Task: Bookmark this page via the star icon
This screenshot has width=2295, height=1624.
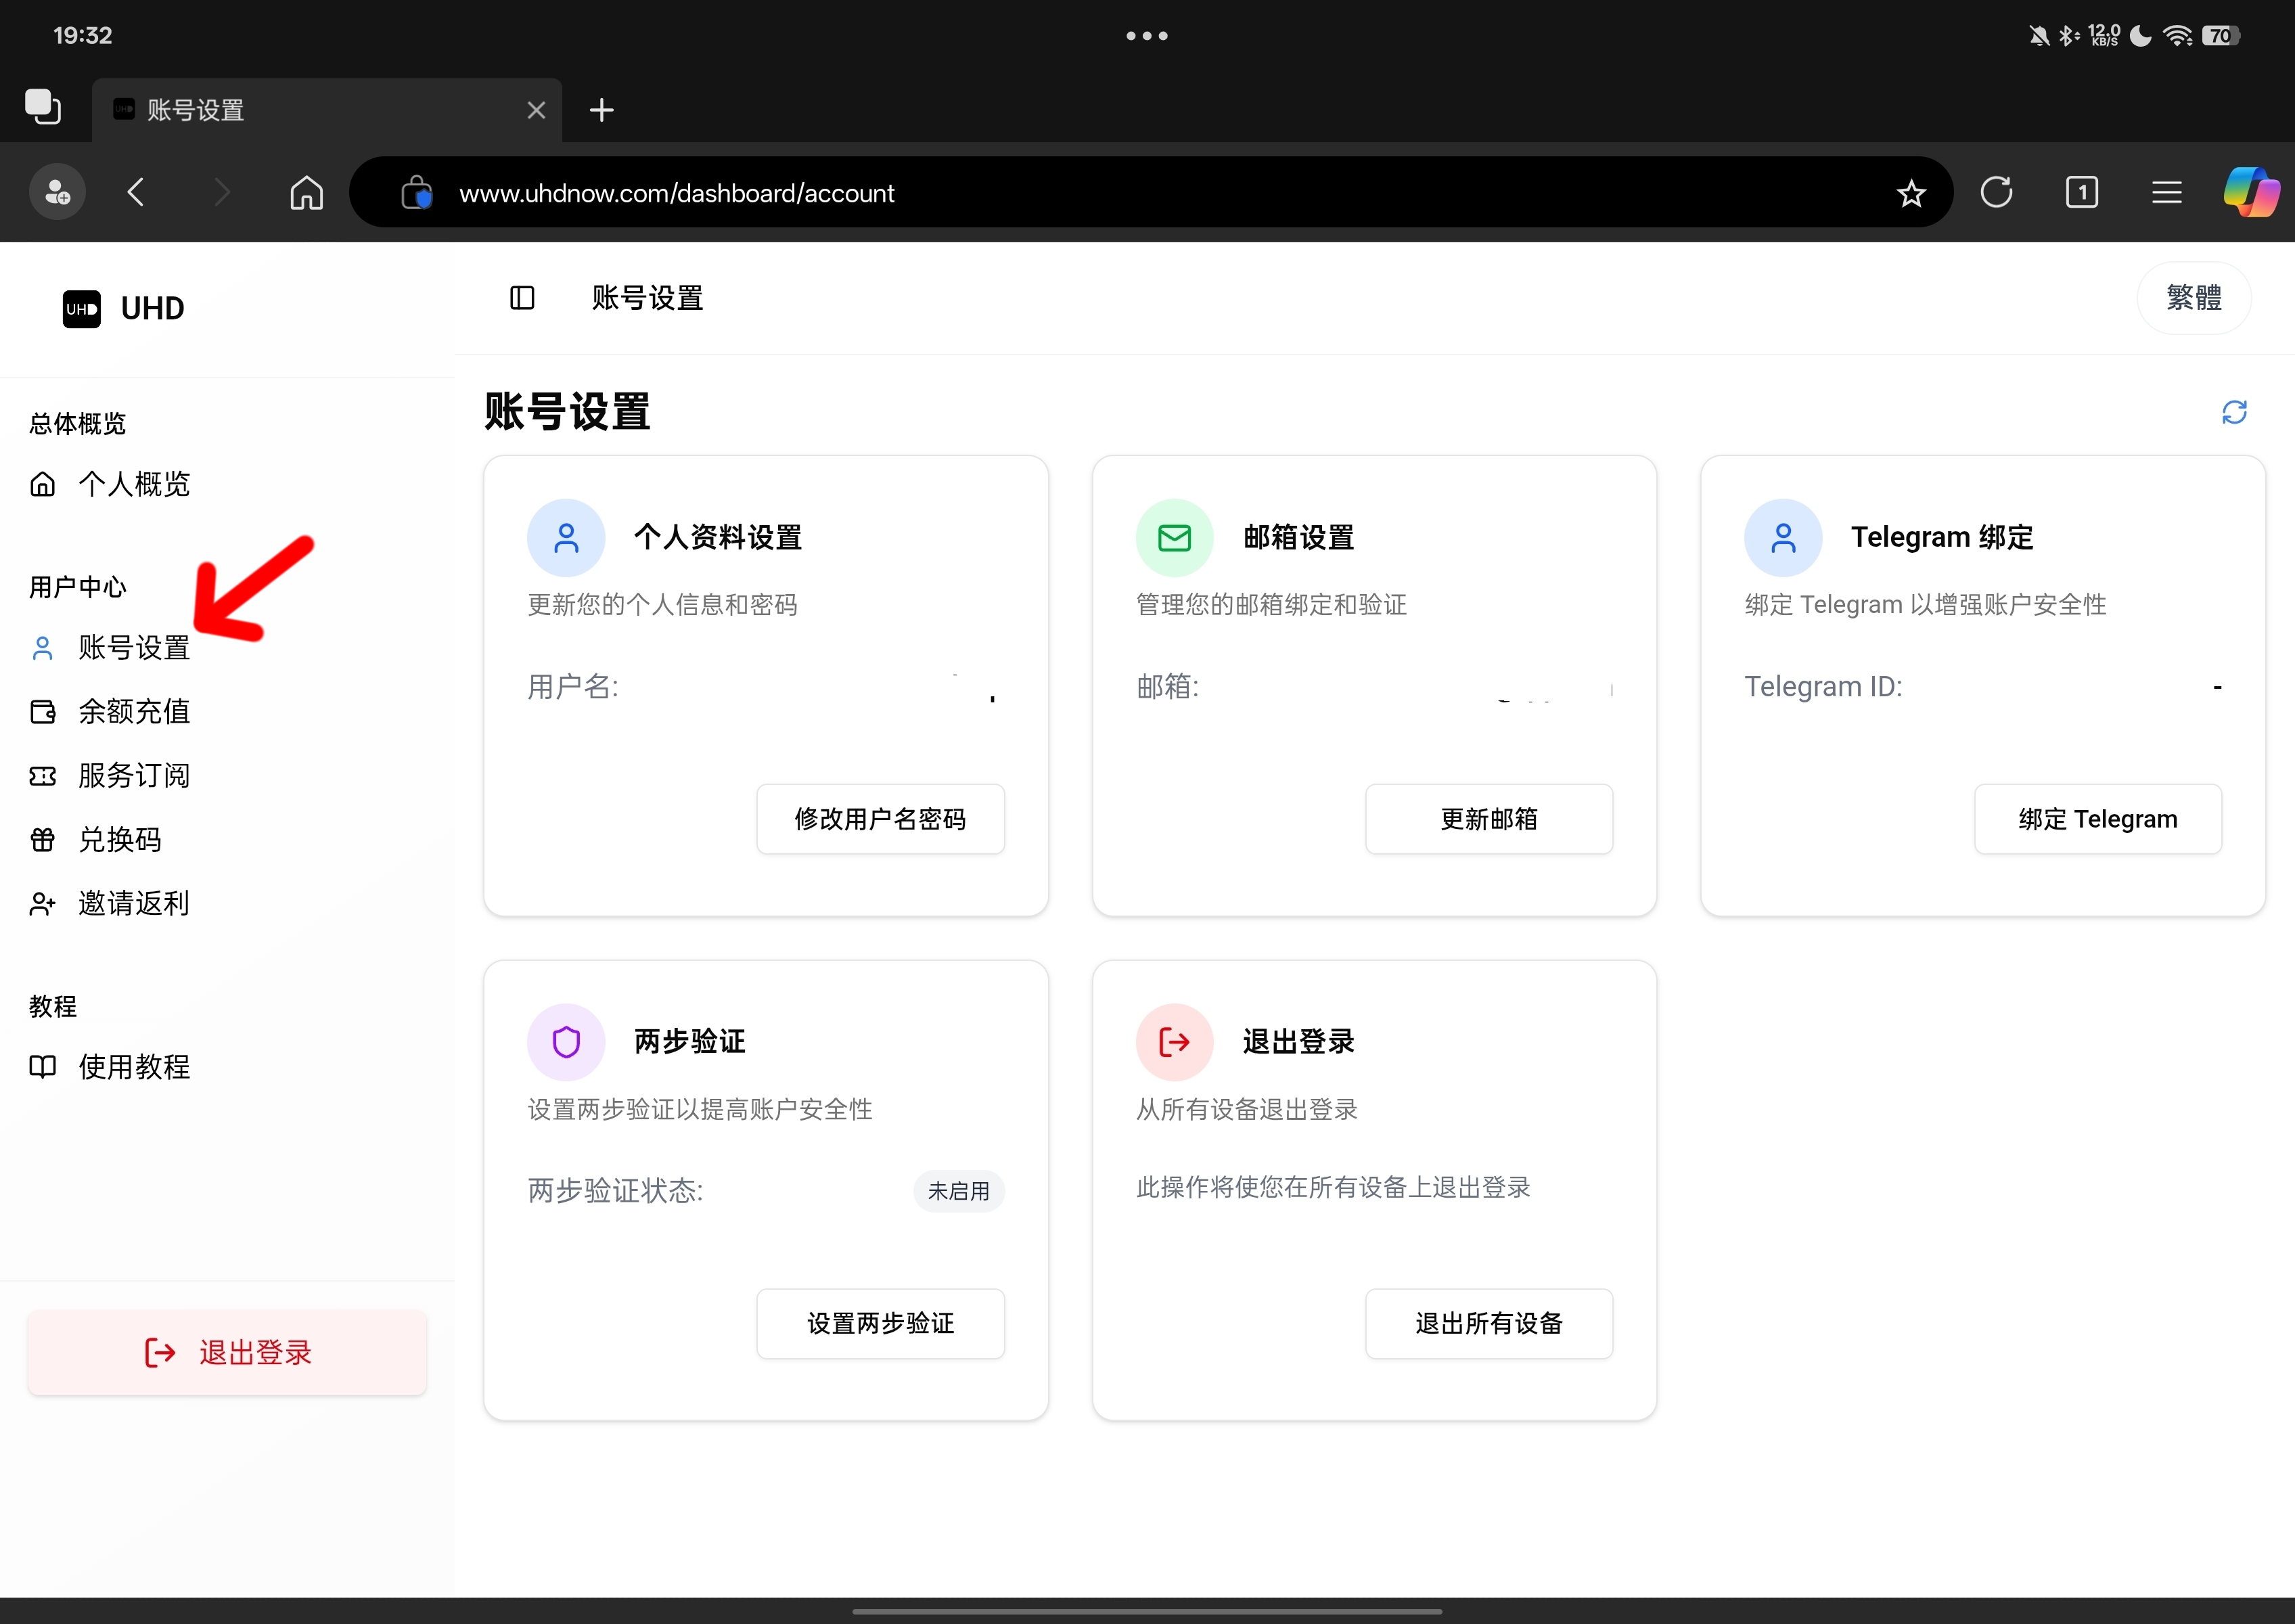Action: click(1911, 192)
